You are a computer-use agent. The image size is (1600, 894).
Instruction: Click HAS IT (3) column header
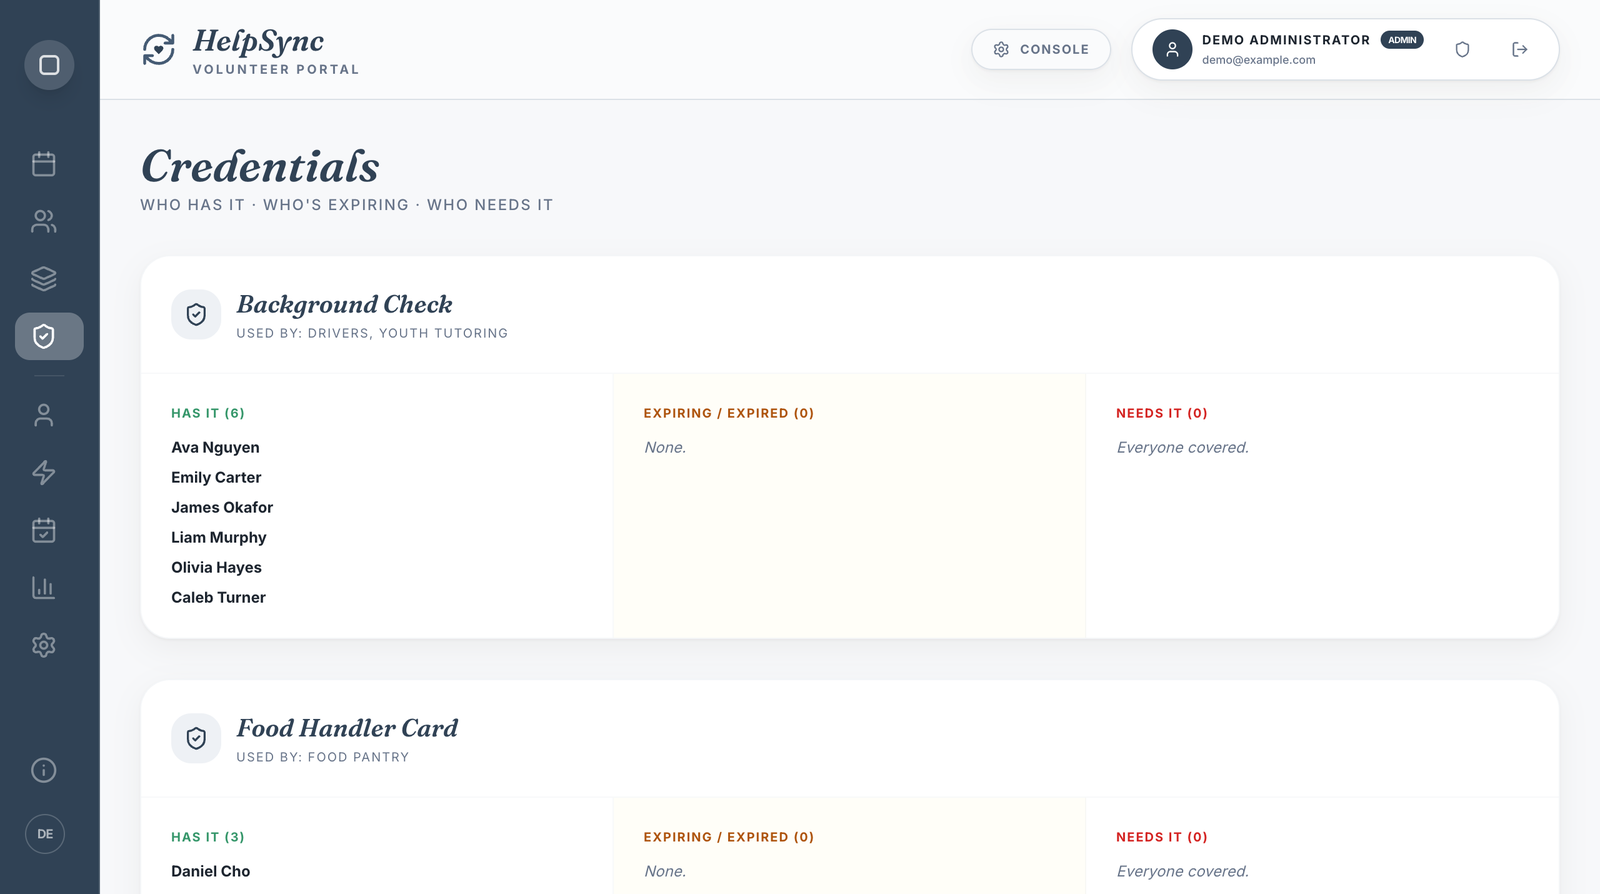[x=208, y=837]
